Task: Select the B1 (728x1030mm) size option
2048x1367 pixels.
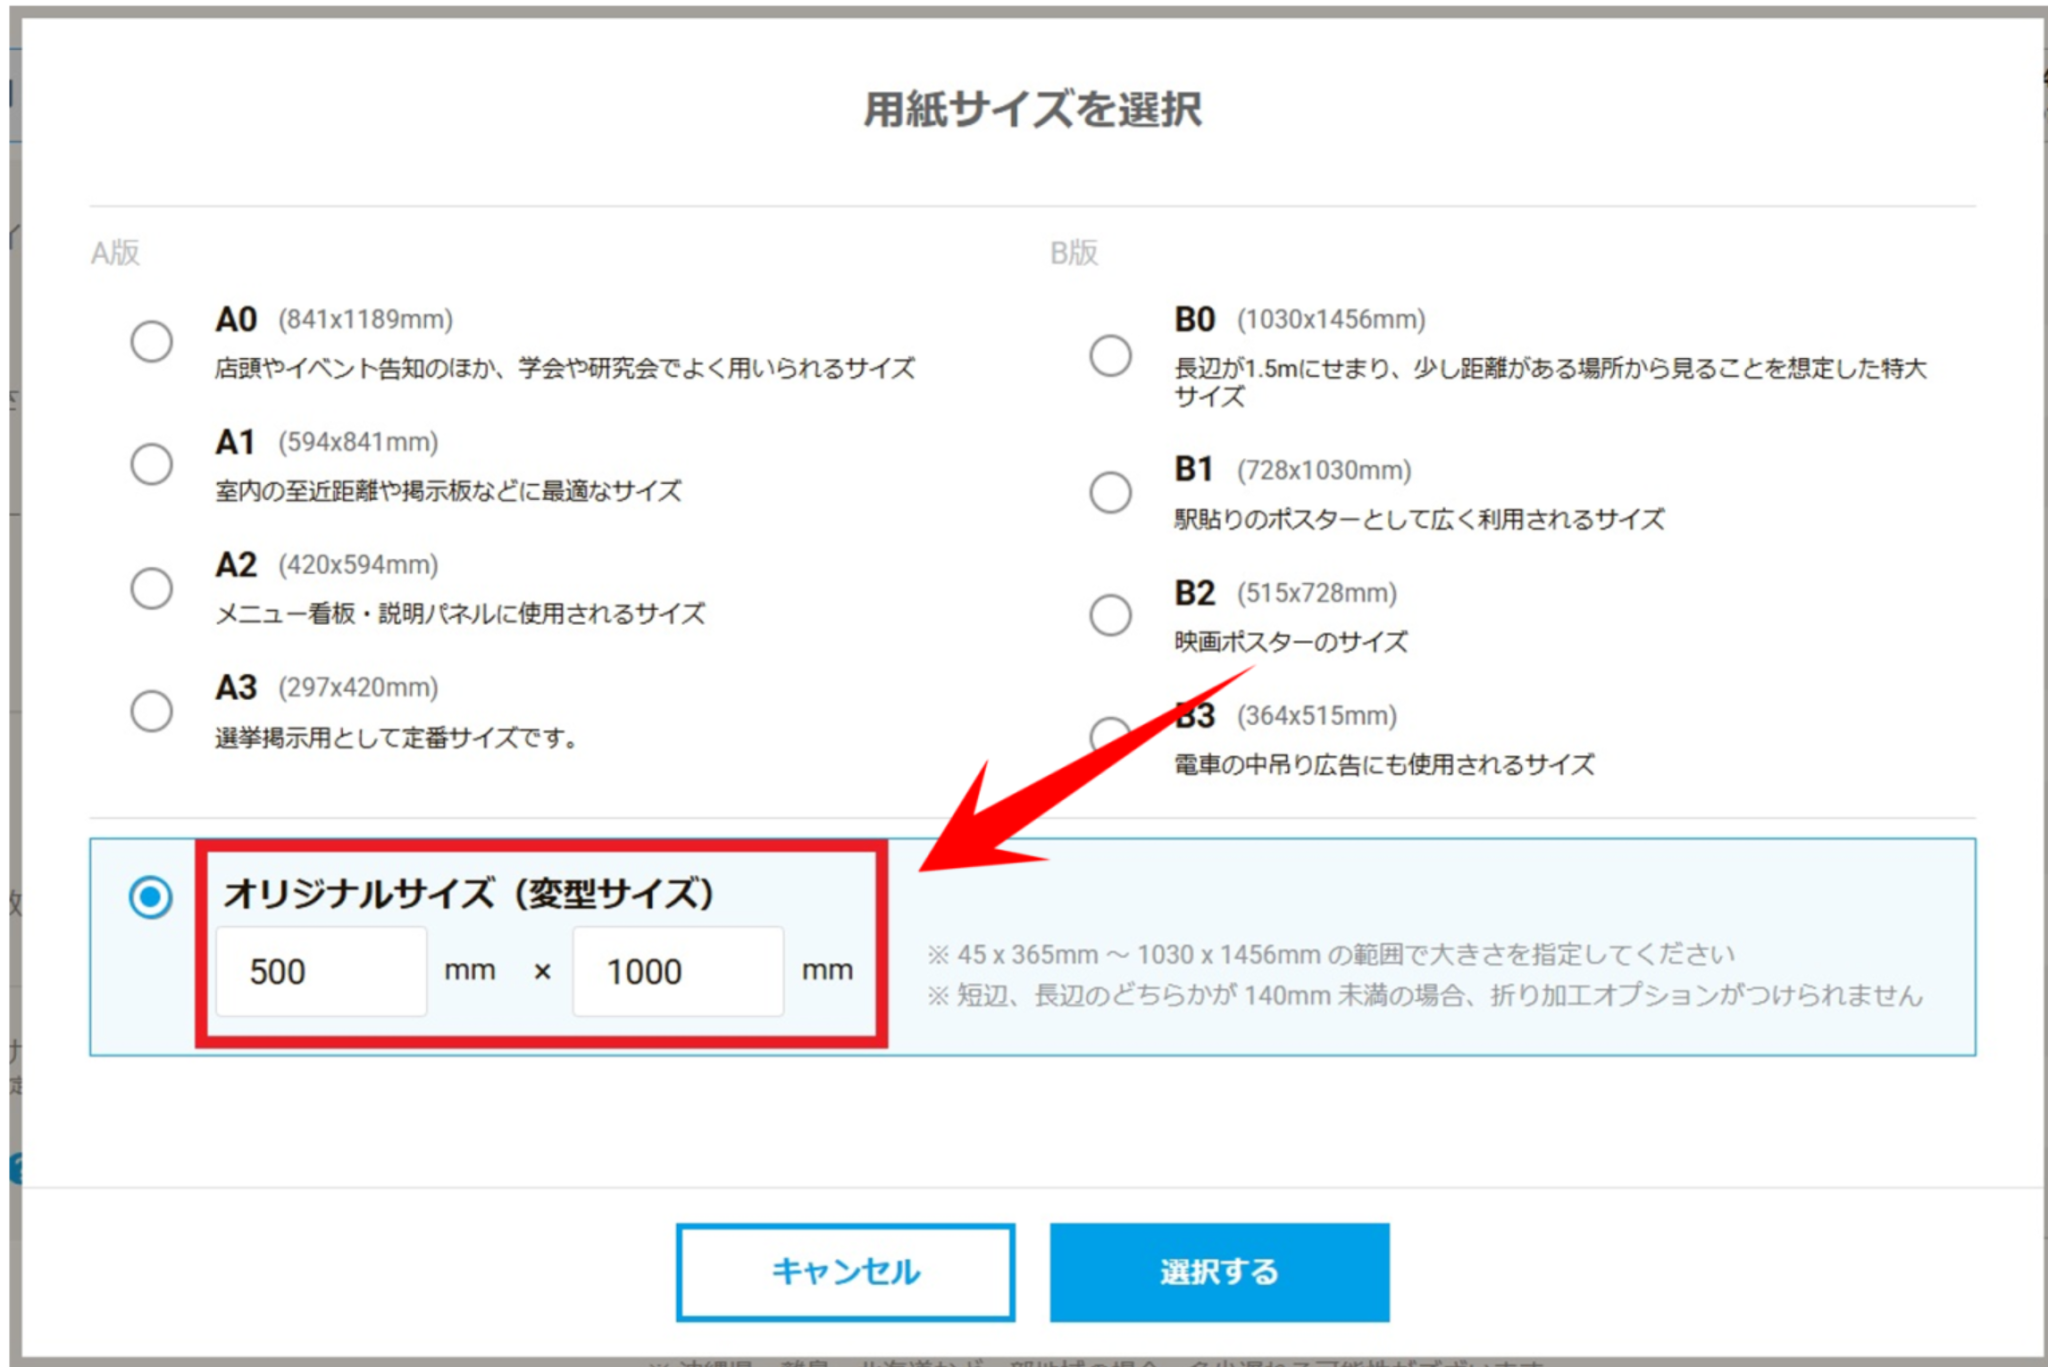Action: 1110,493
